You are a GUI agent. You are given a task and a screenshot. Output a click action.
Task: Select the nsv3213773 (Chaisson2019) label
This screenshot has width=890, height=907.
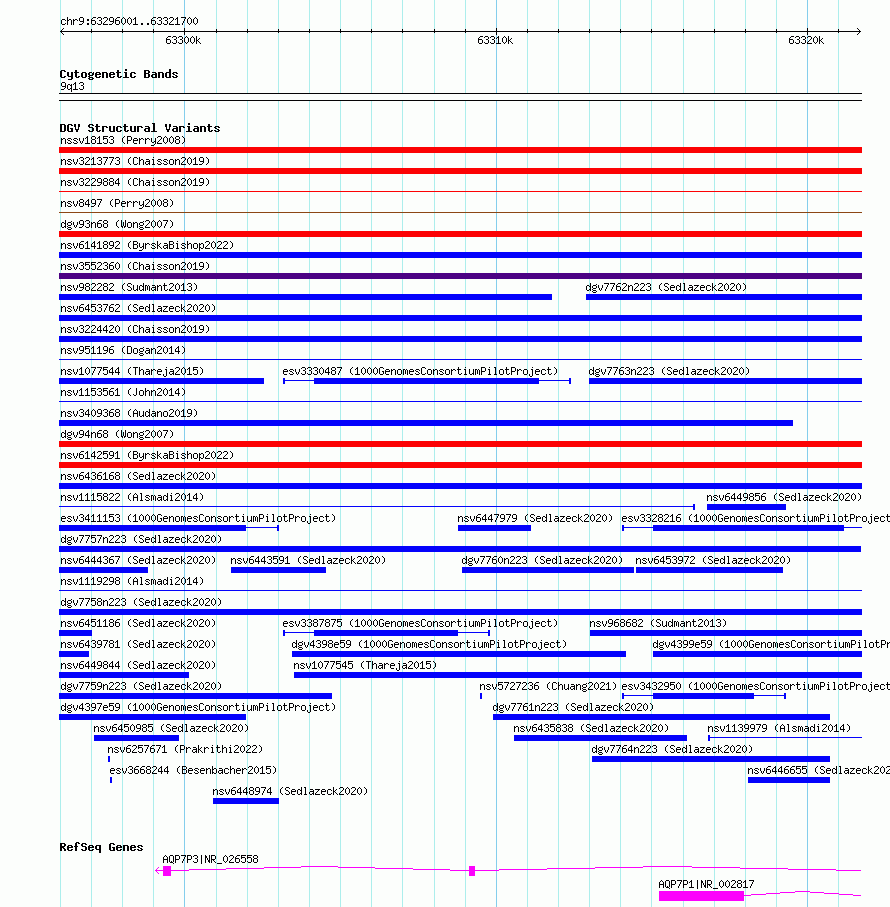click(135, 161)
